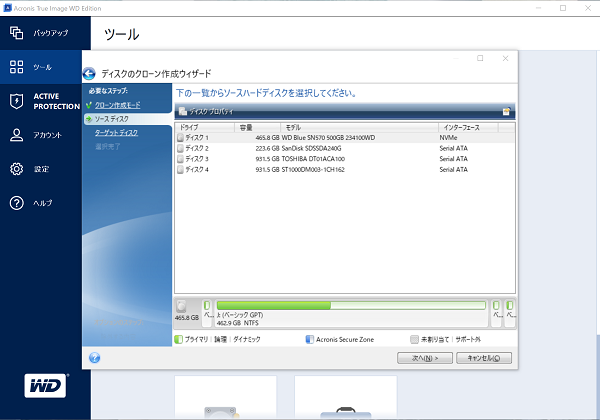Viewport: 600px width, 420px height.
Task: Click the back arrow icon in wizard header
Action: 89,73
